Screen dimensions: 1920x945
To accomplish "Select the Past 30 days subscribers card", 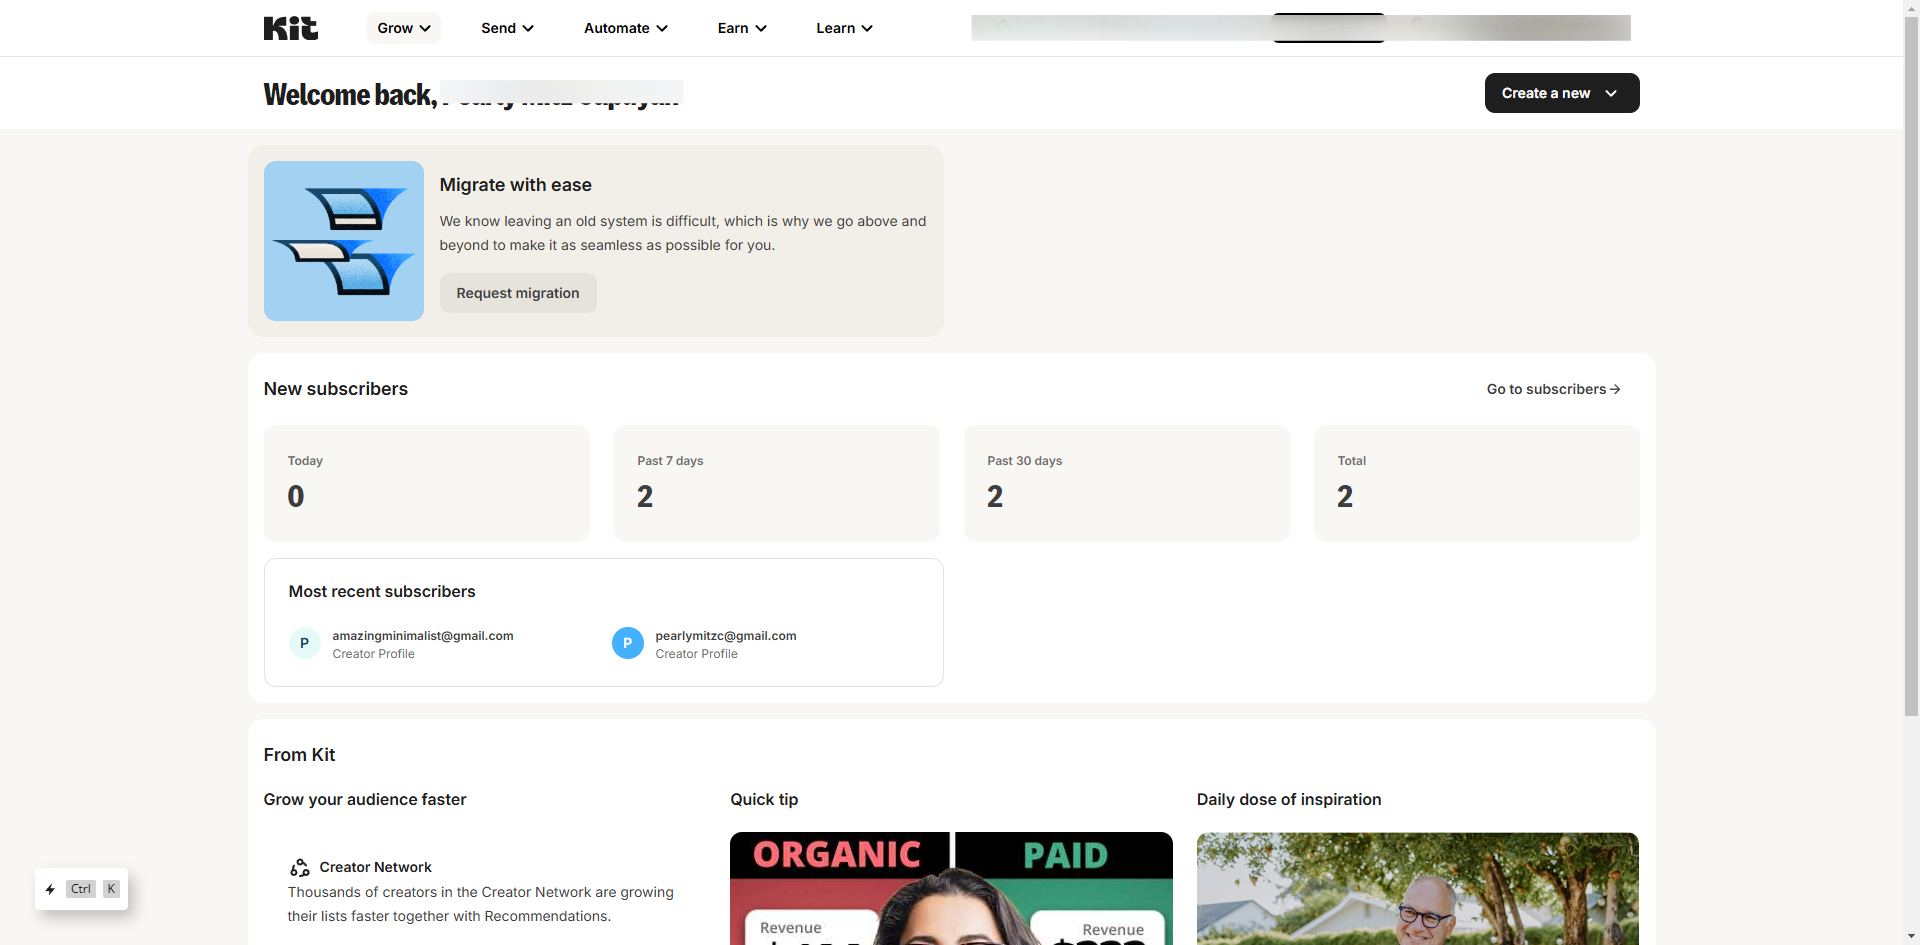I will click(x=1127, y=483).
